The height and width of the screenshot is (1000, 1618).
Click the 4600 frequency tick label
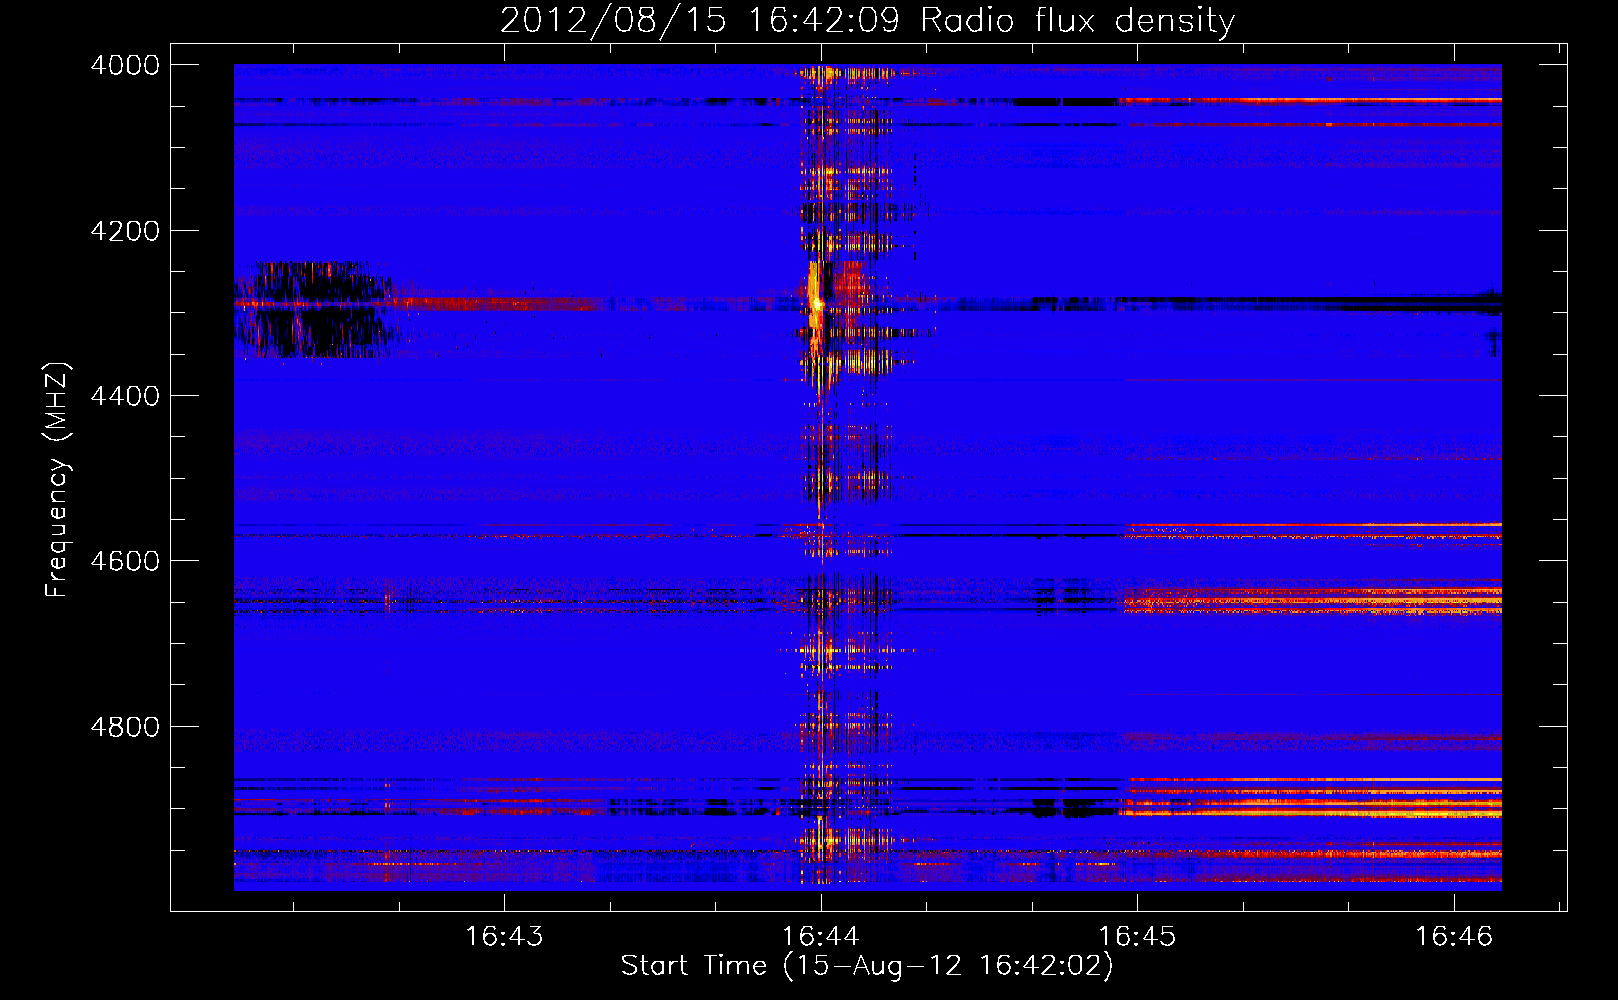[x=125, y=561]
